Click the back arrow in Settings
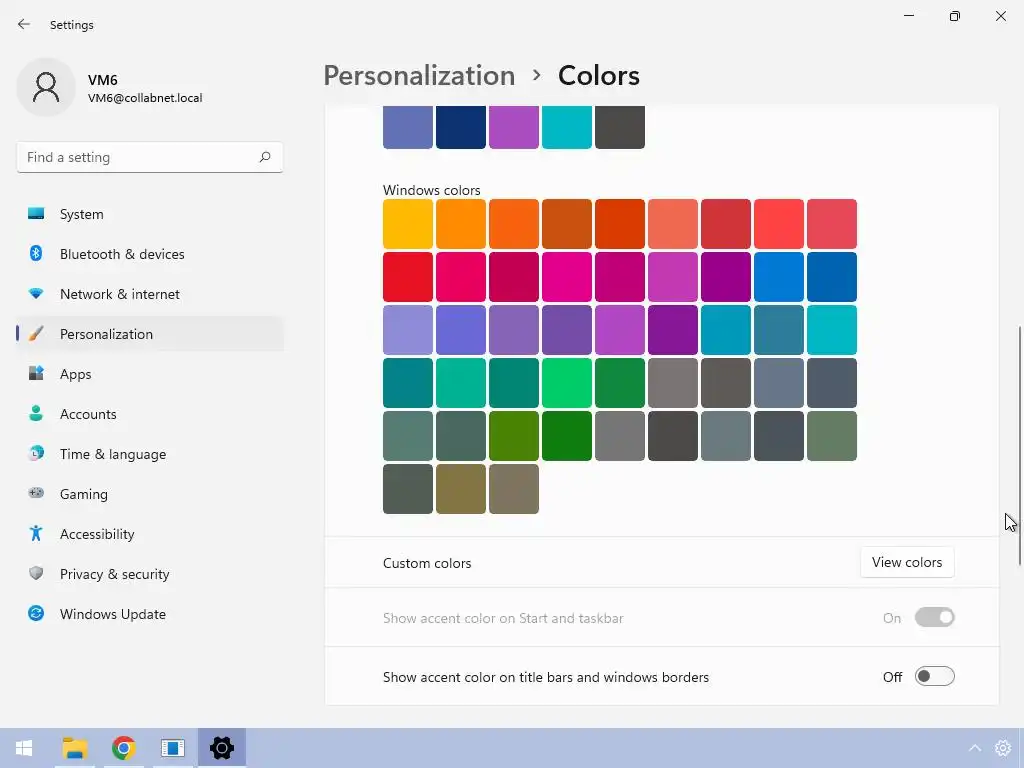The width and height of the screenshot is (1024, 768). [24, 24]
